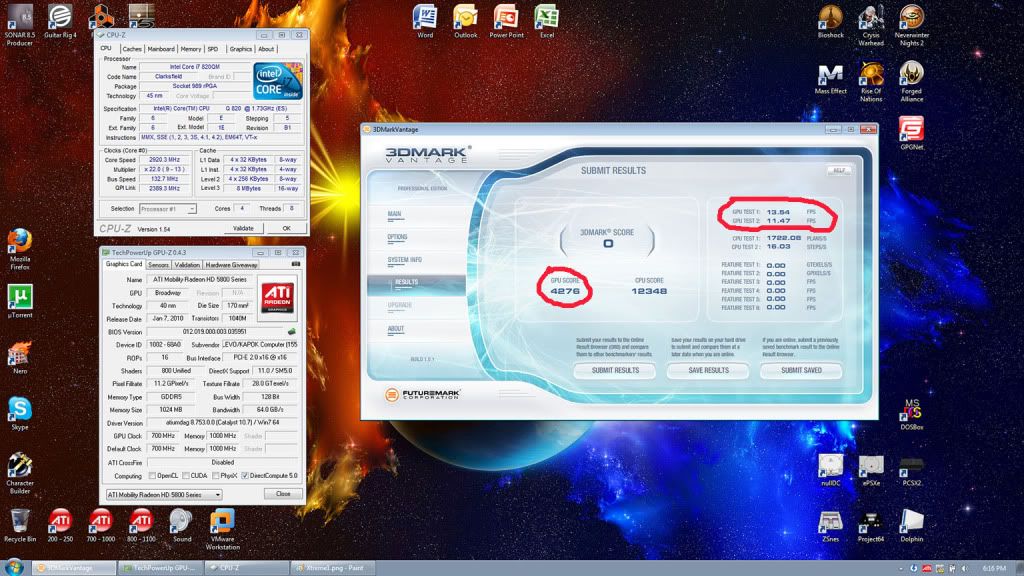Click the Validate button in CPU-Z
Viewport: 1024px width, 576px height.
point(243,229)
